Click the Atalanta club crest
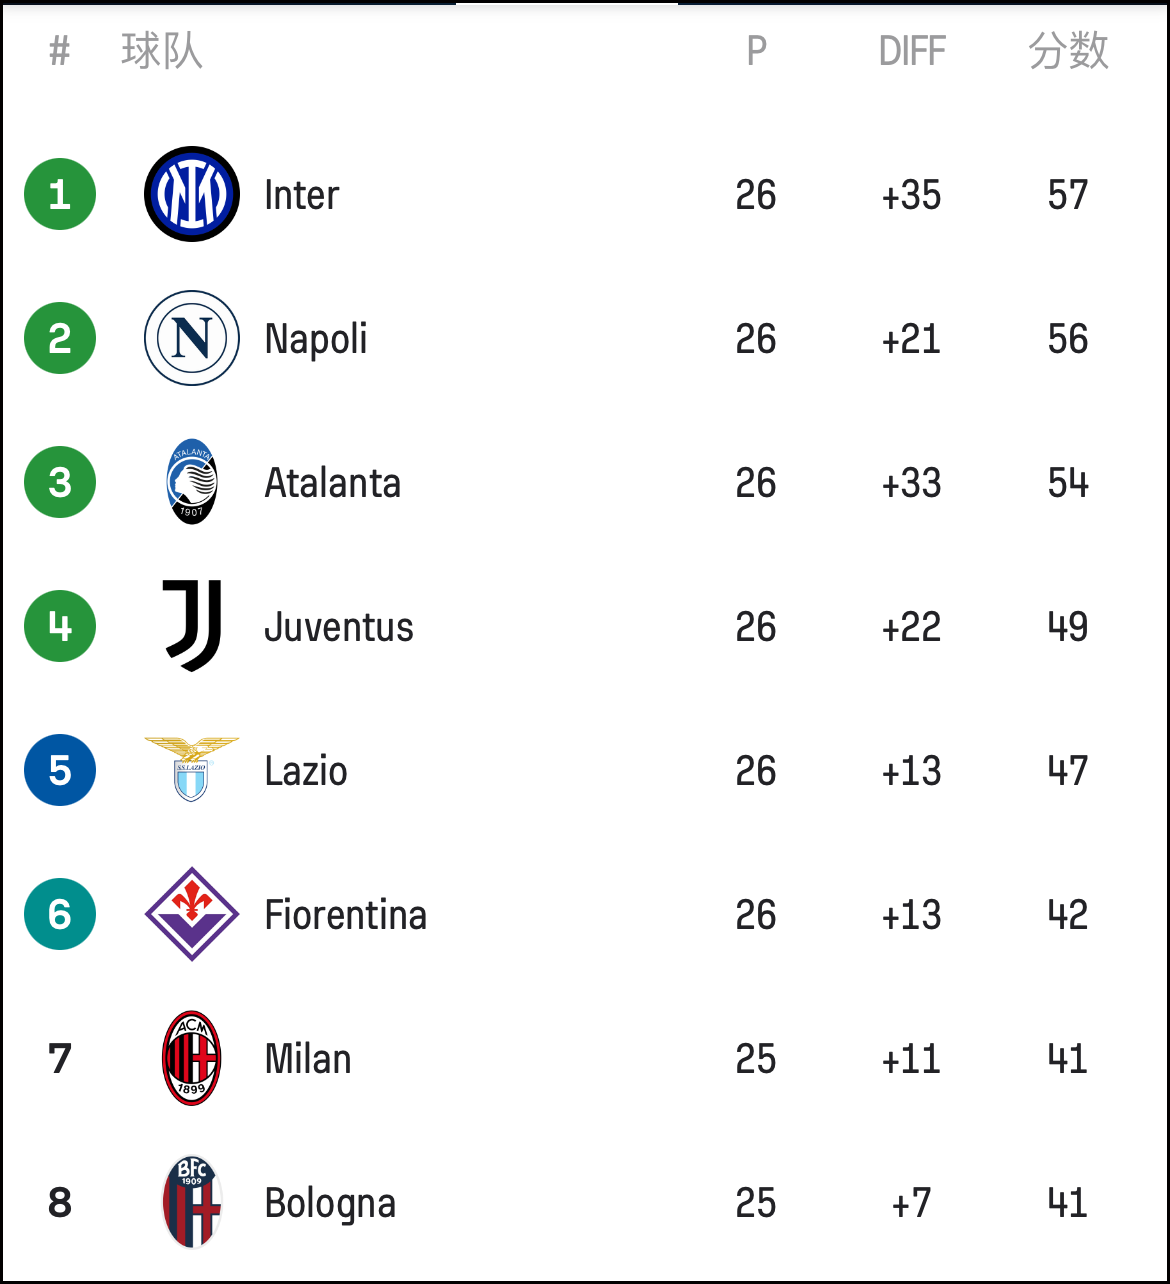Viewport: 1170px width, 1284px height. tap(192, 482)
